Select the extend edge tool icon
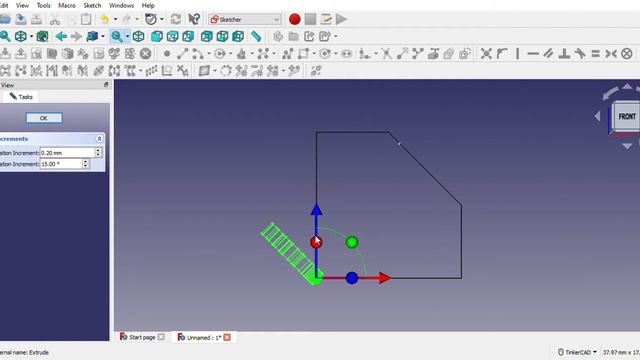The width and height of the screenshot is (640, 360). click(402, 53)
